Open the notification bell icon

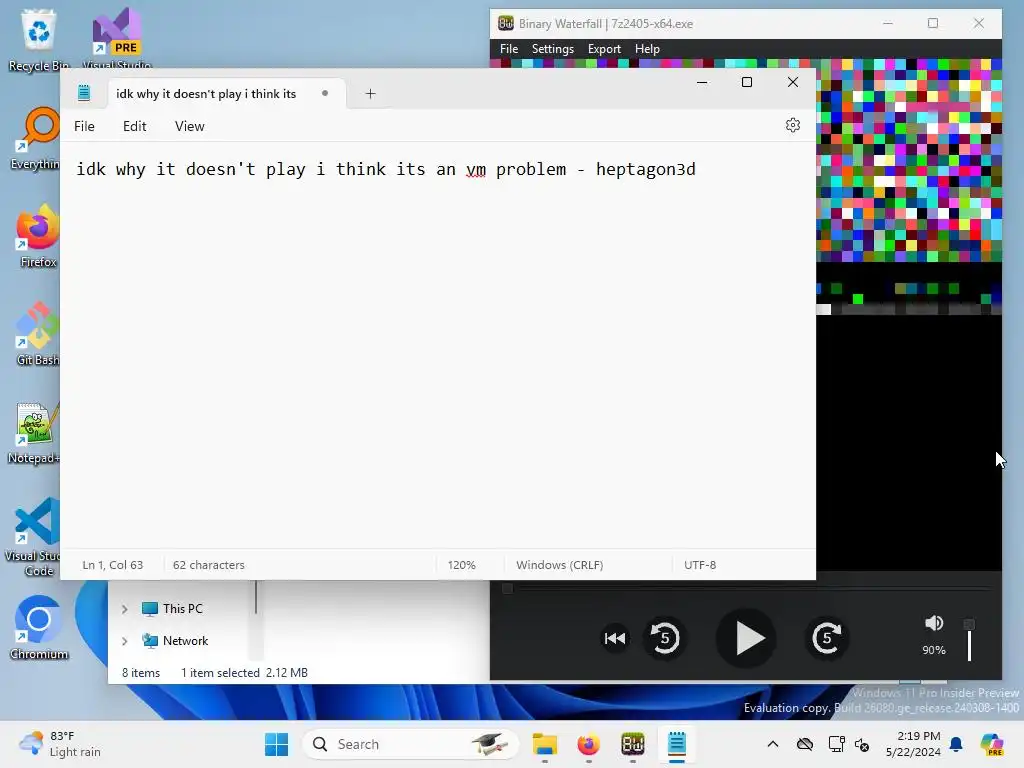point(956,744)
